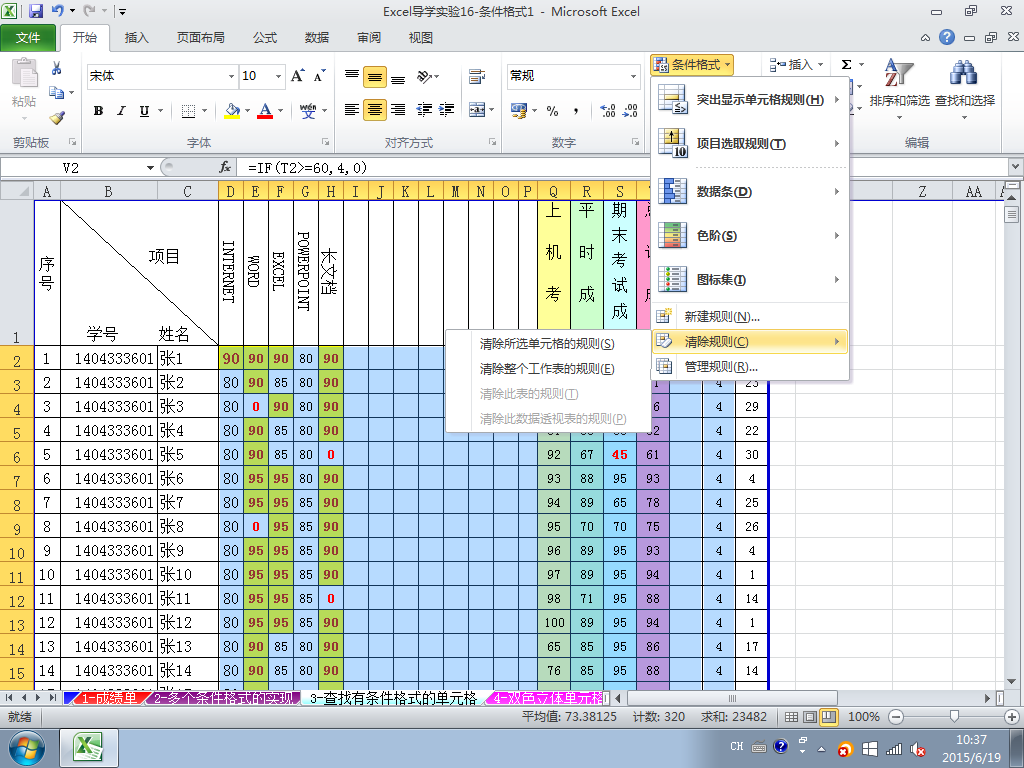The image size is (1024, 768).
Task: Toggle align text left
Action: (352, 110)
